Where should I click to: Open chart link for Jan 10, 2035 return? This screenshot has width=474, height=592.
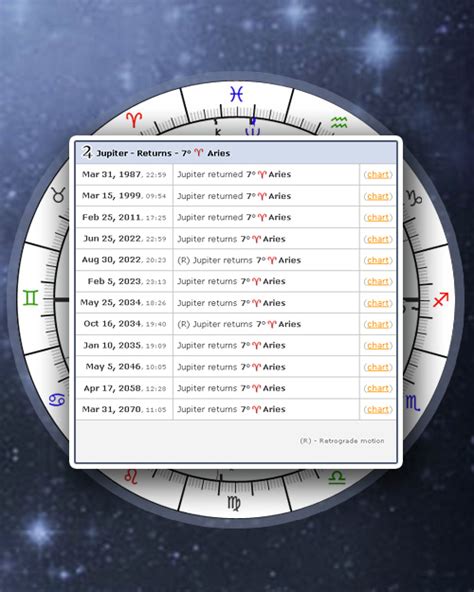(x=378, y=345)
